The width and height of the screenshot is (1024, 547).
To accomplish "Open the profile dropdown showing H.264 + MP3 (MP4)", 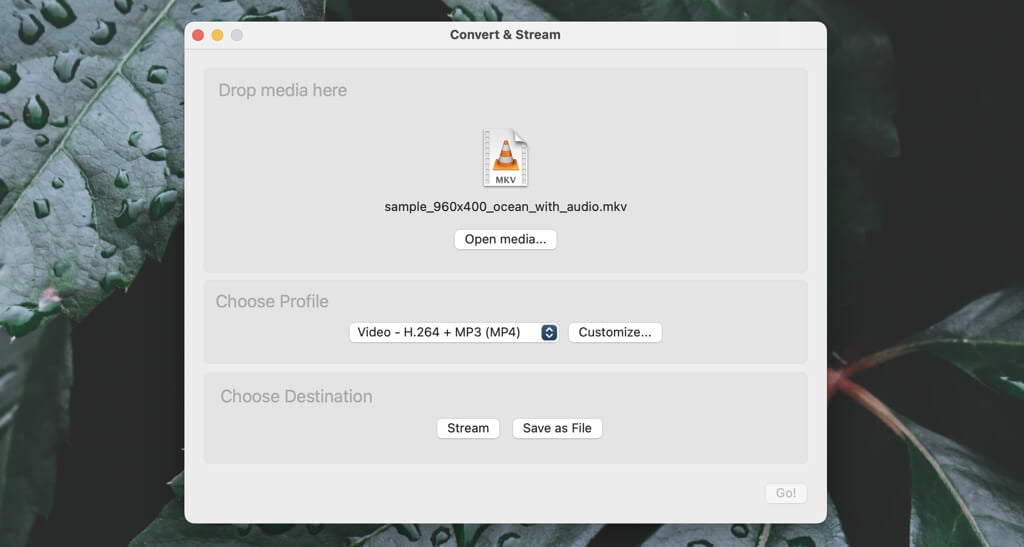I will [454, 332].
